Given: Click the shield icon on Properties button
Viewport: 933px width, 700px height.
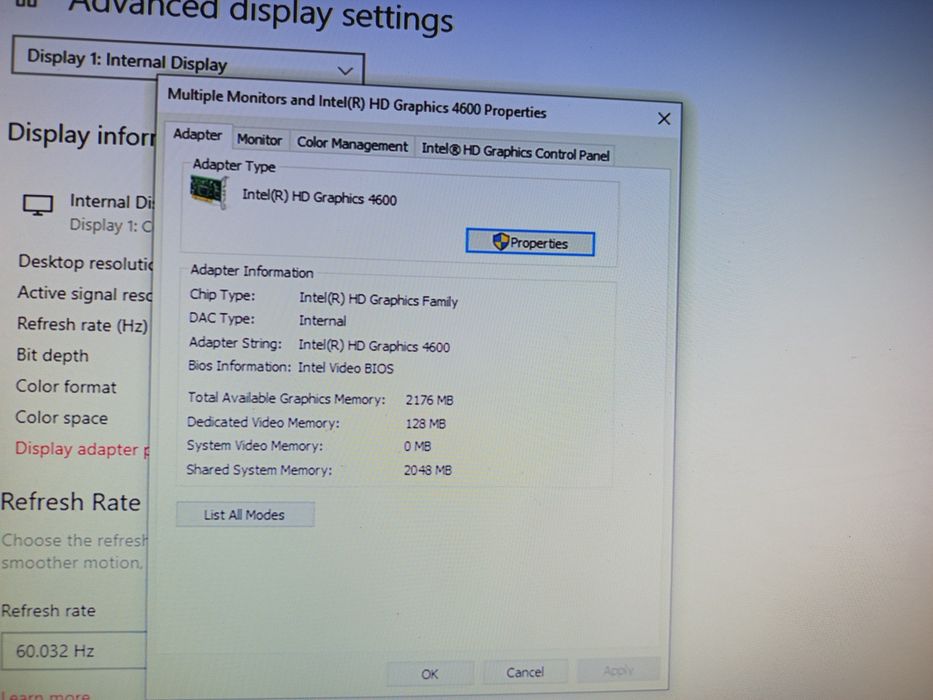Looking at the screenshot, I should (500, 241).
